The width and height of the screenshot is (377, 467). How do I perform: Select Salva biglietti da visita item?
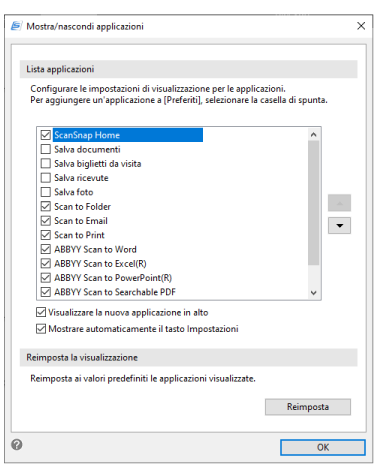98,164
